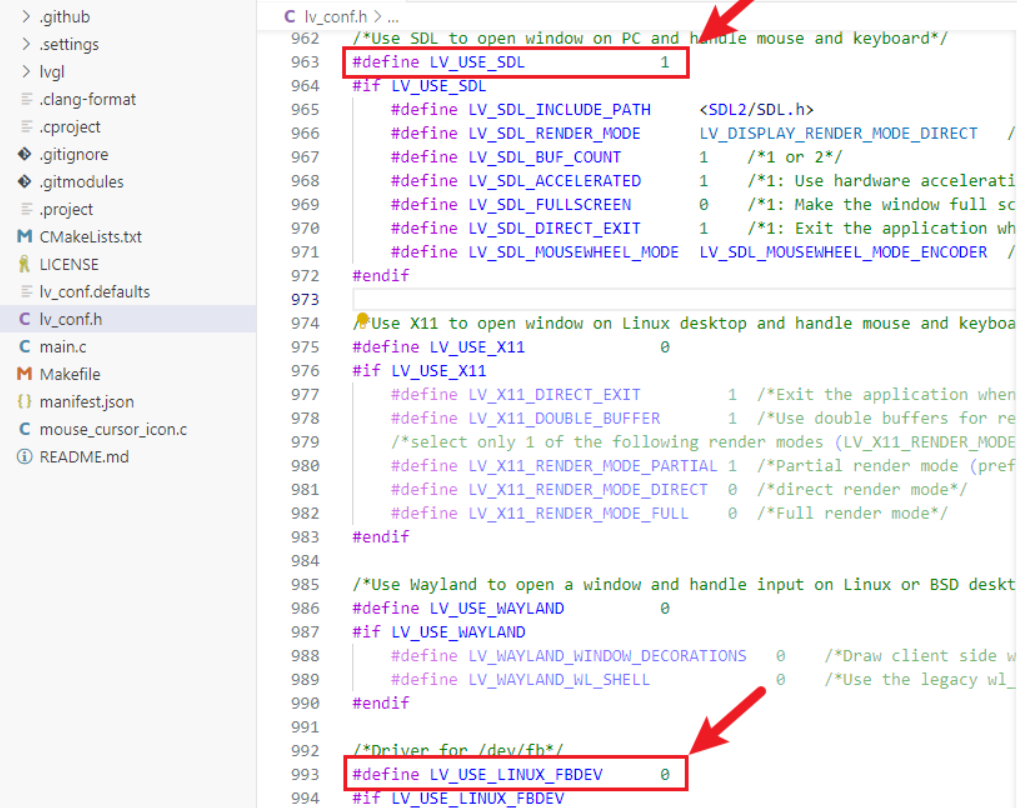Click the Makefile M icon
This screenshot has width=1017, height=808.
tap(25, 374)
